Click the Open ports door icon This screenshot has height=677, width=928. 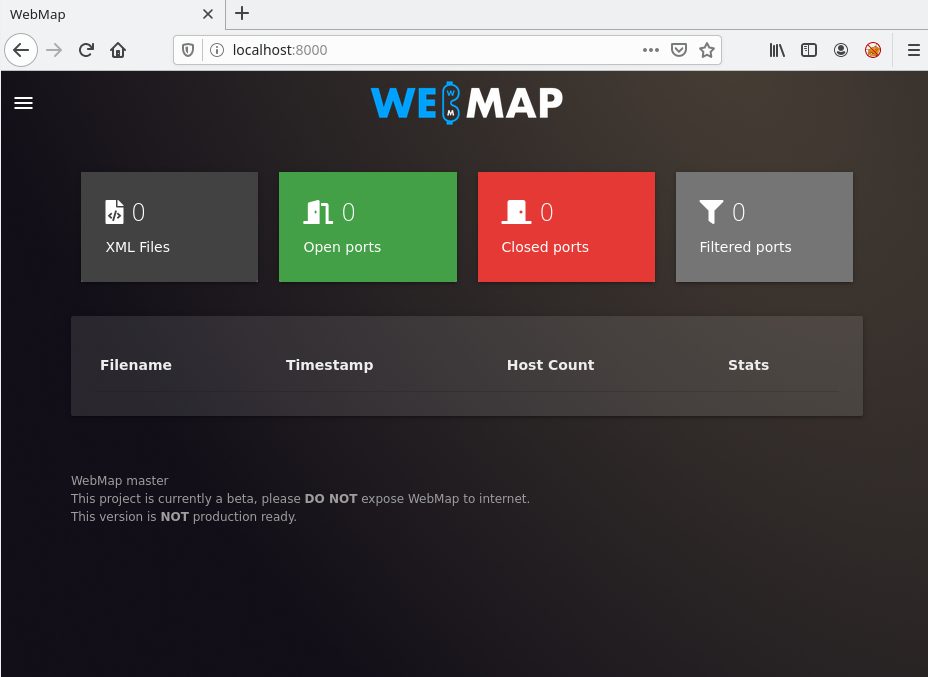coord(318,212)
